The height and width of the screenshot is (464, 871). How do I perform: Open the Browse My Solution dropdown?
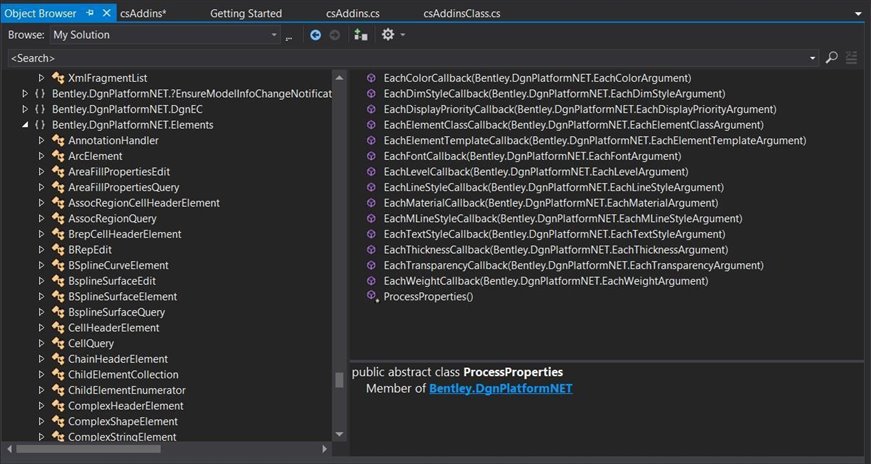click(x=274, y=34)
